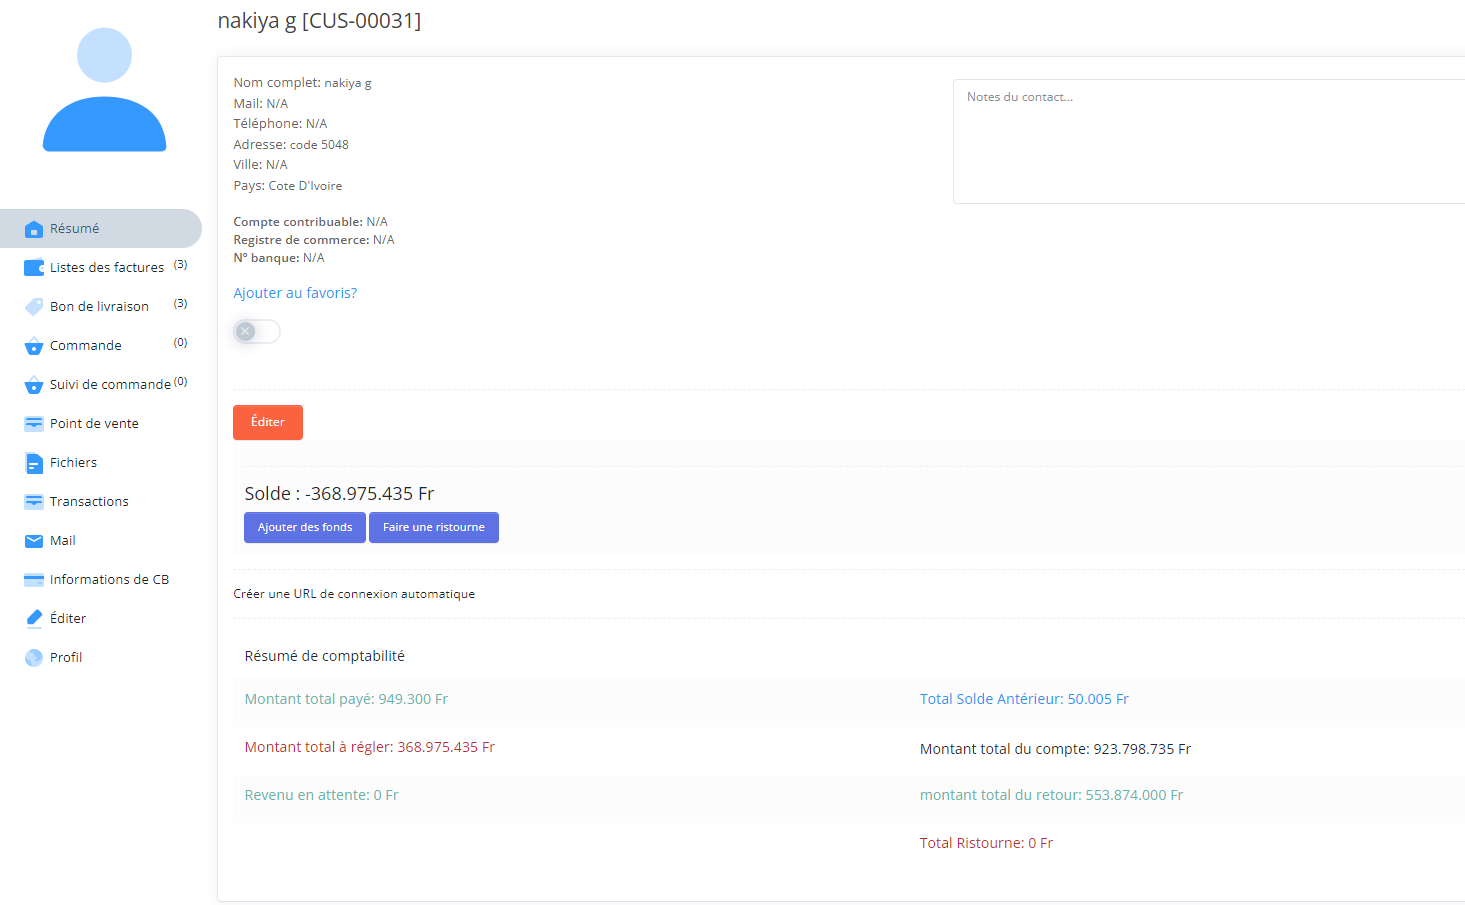
Task: Click the Ajouter au favoris link
Action: tap(295, 293)
